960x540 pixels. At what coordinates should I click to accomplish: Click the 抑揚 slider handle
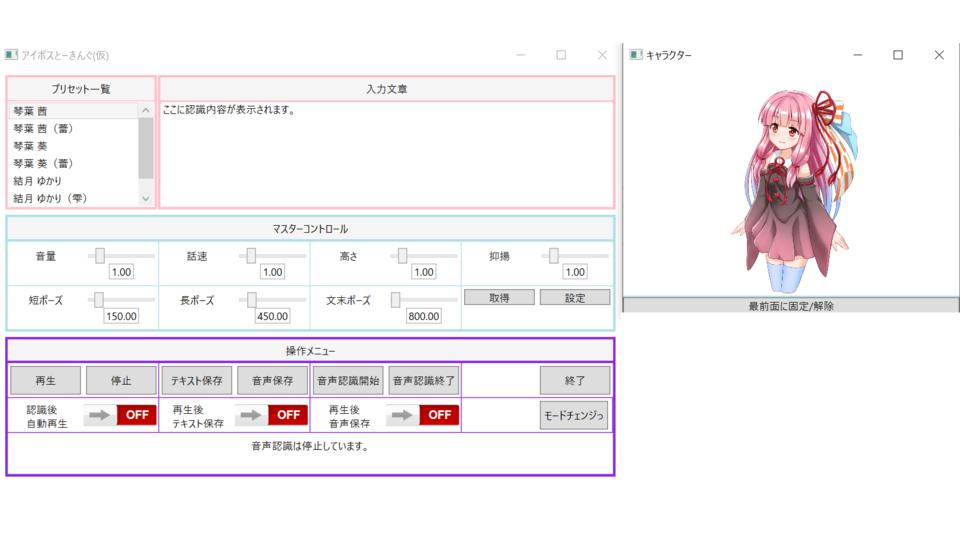tap(553, 255)
